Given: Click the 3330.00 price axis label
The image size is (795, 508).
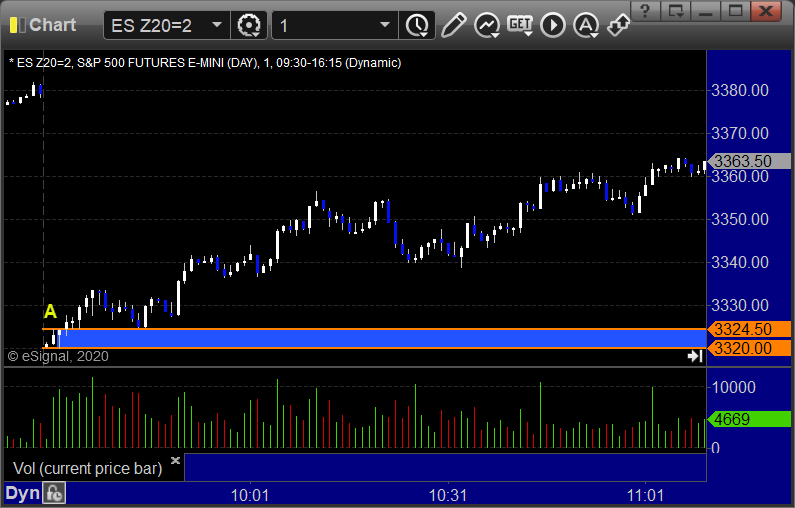Looking at the screenshot, I should pyautogui.click(x=740, y=306).
